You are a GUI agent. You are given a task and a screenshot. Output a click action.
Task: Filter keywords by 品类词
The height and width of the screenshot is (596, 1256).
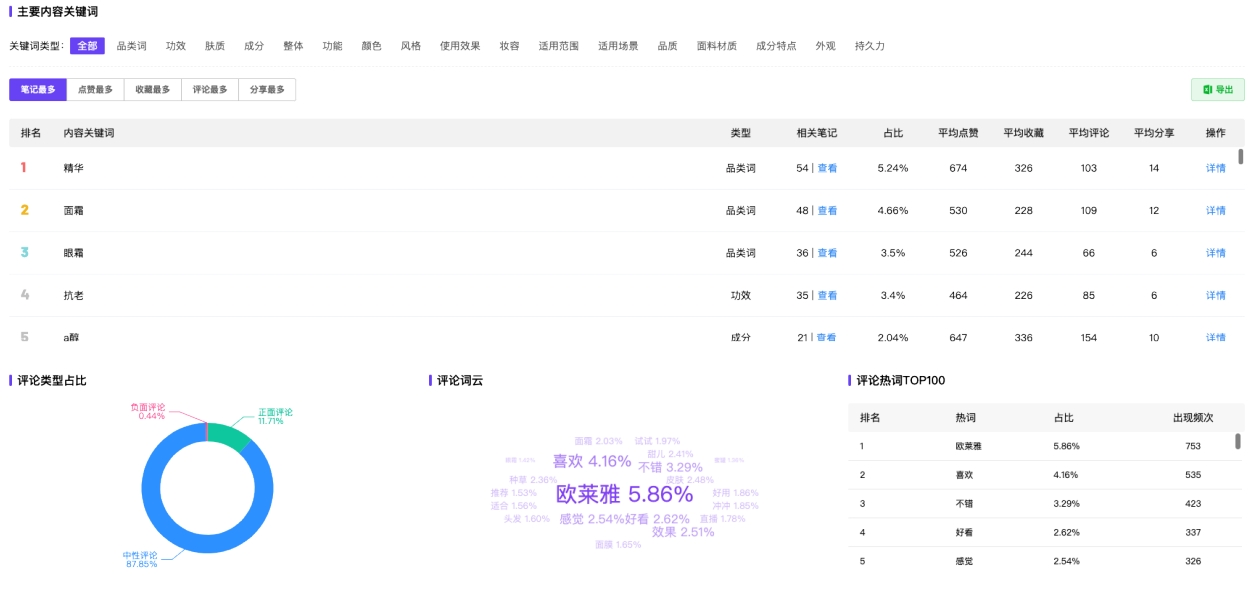point(131,46)
